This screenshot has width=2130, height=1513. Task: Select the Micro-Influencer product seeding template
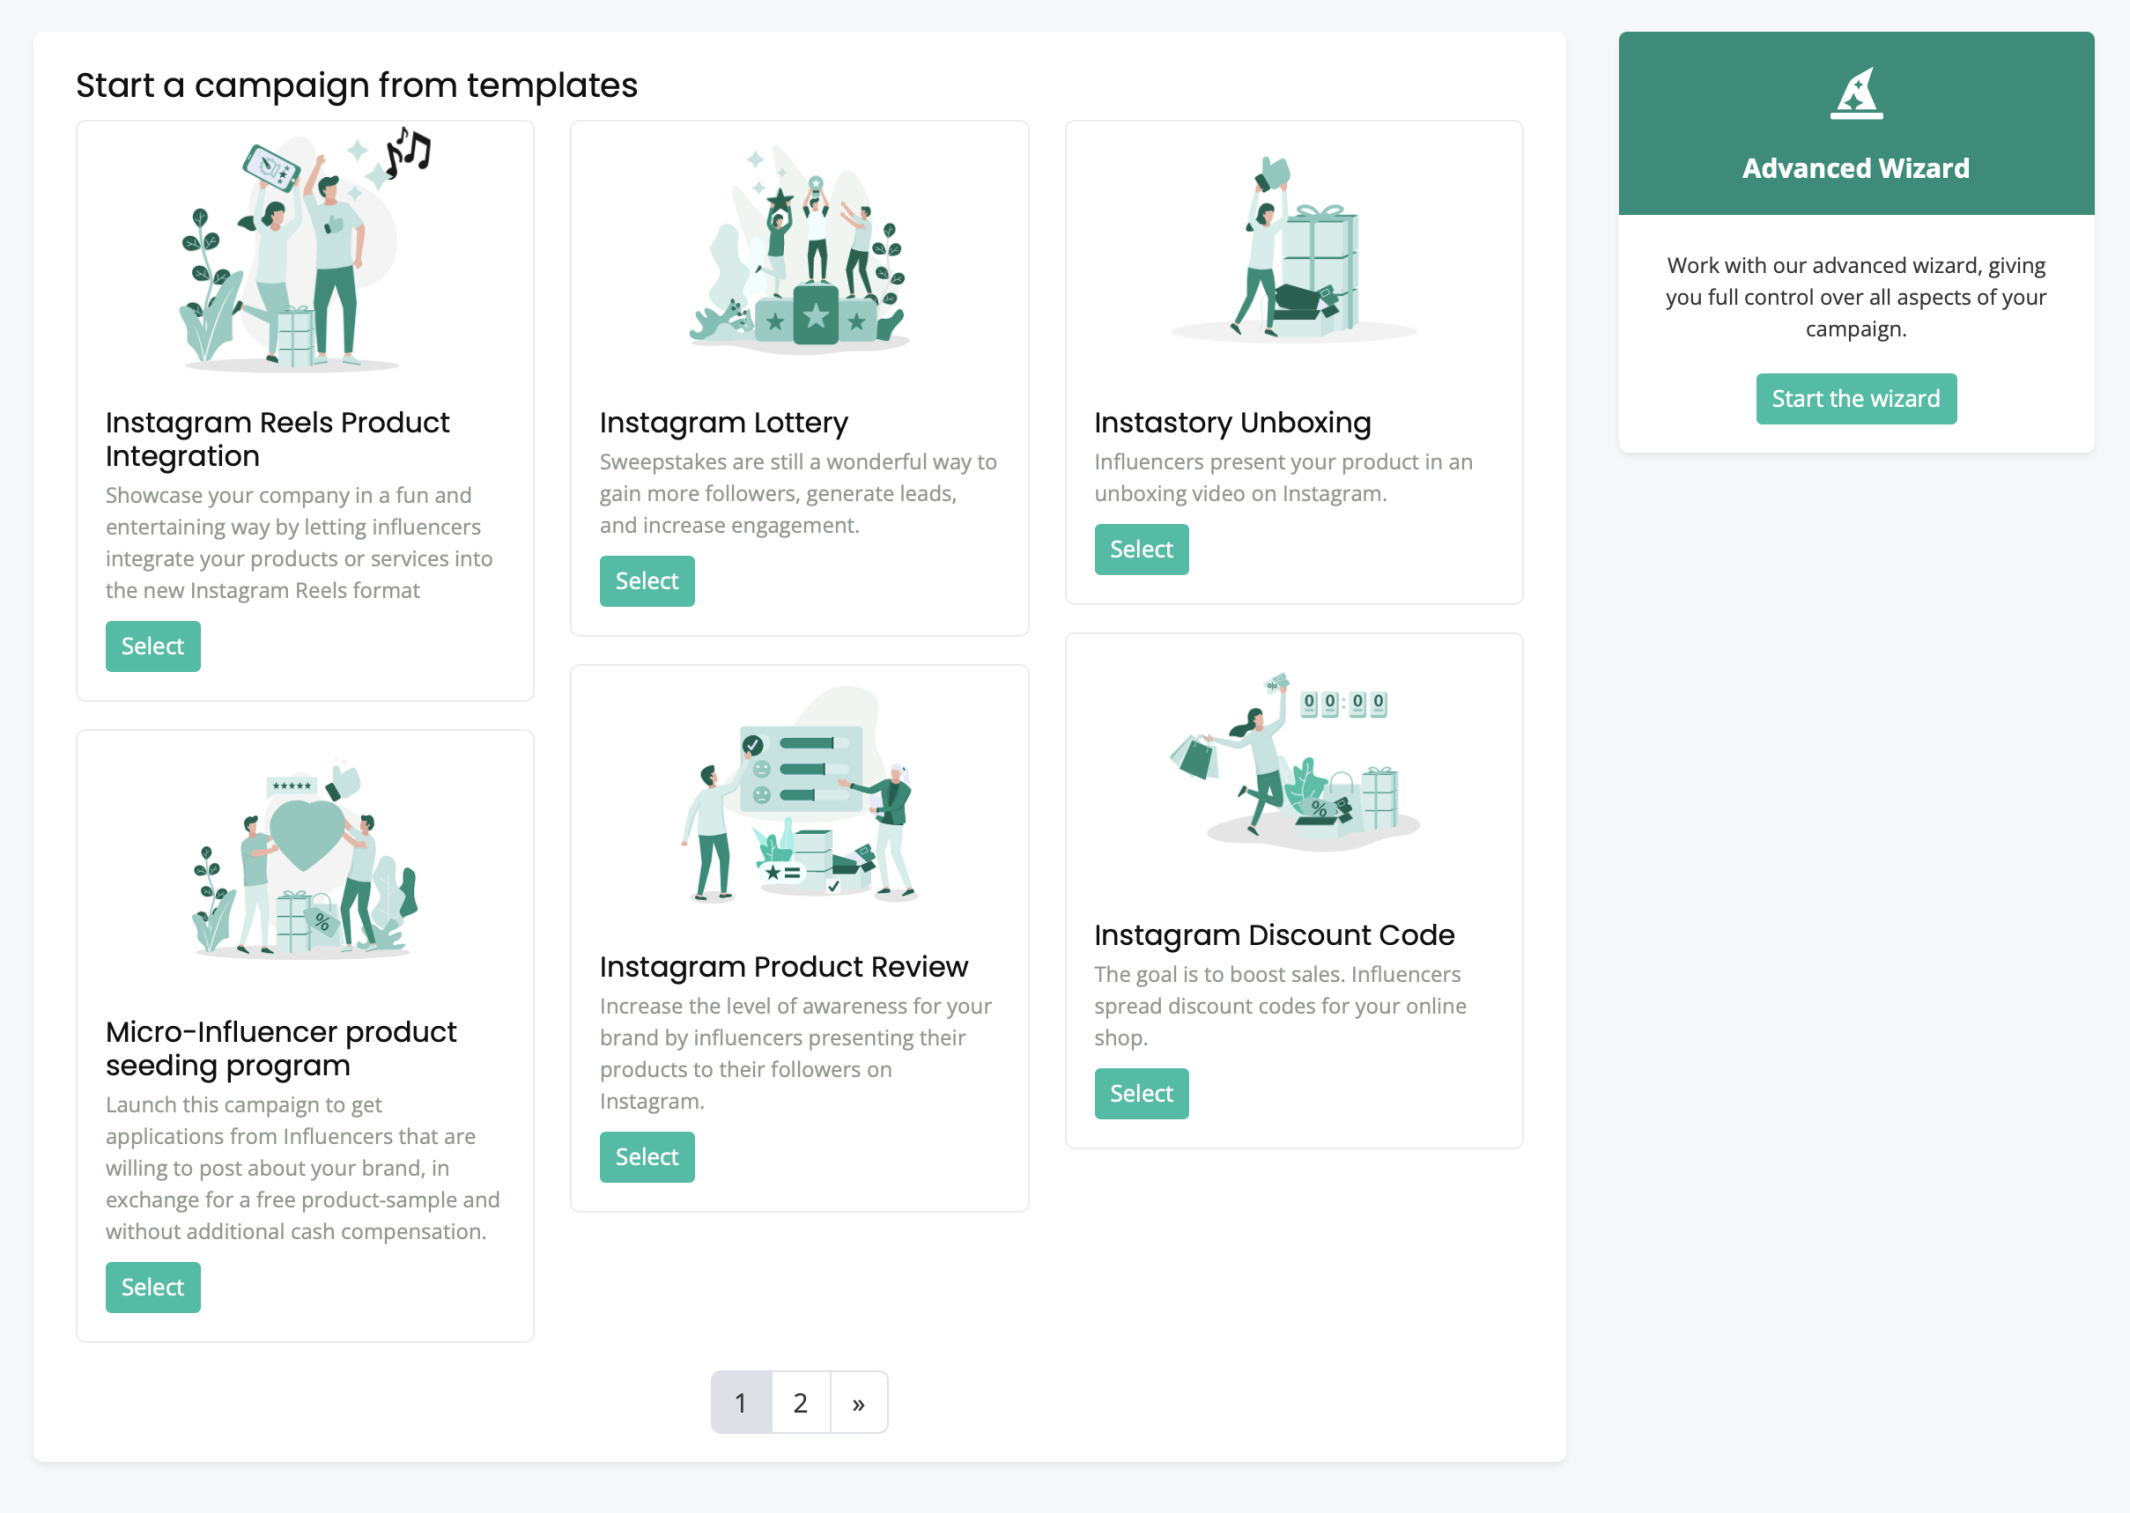click(x=153, y=1287)
